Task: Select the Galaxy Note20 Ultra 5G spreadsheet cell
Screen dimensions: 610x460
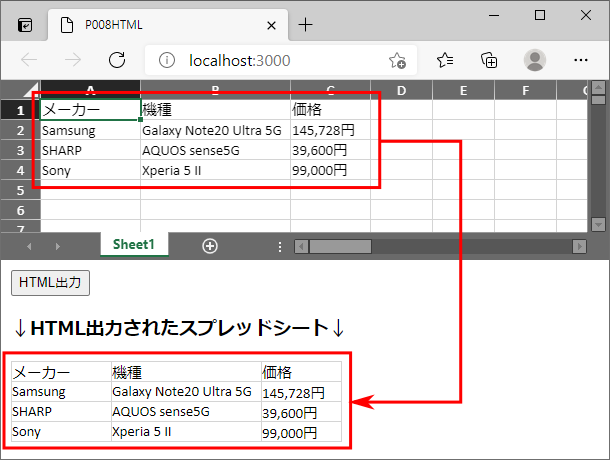Action: coord(215,130)
